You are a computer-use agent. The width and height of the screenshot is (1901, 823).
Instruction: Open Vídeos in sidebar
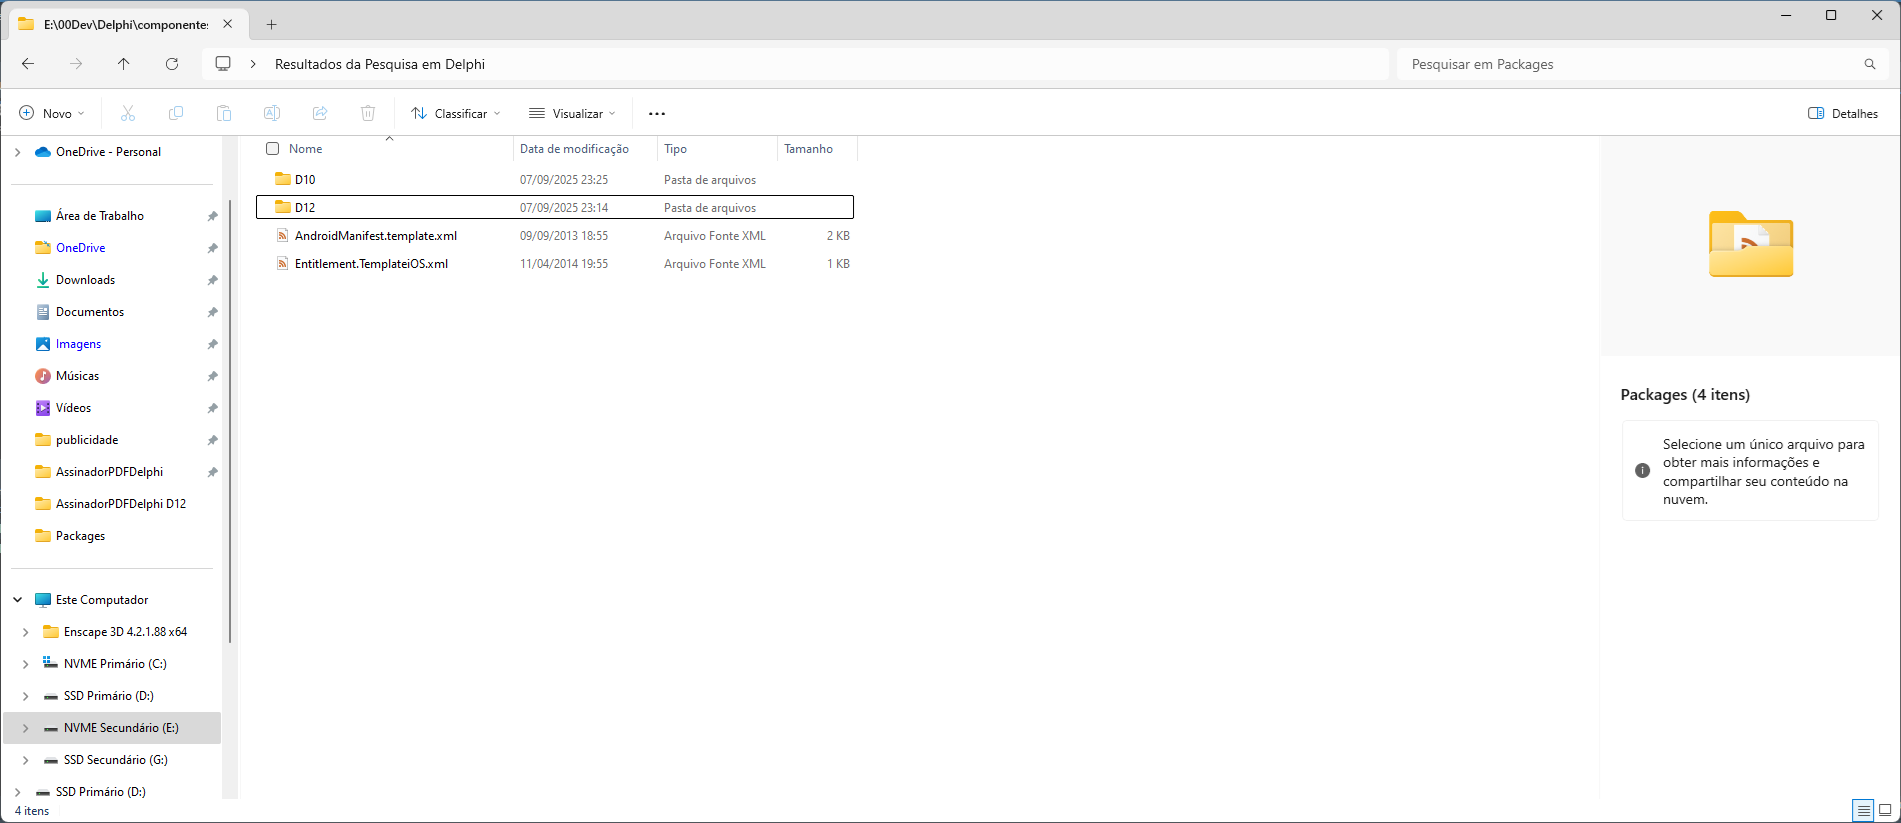click(x=74, y=408)
